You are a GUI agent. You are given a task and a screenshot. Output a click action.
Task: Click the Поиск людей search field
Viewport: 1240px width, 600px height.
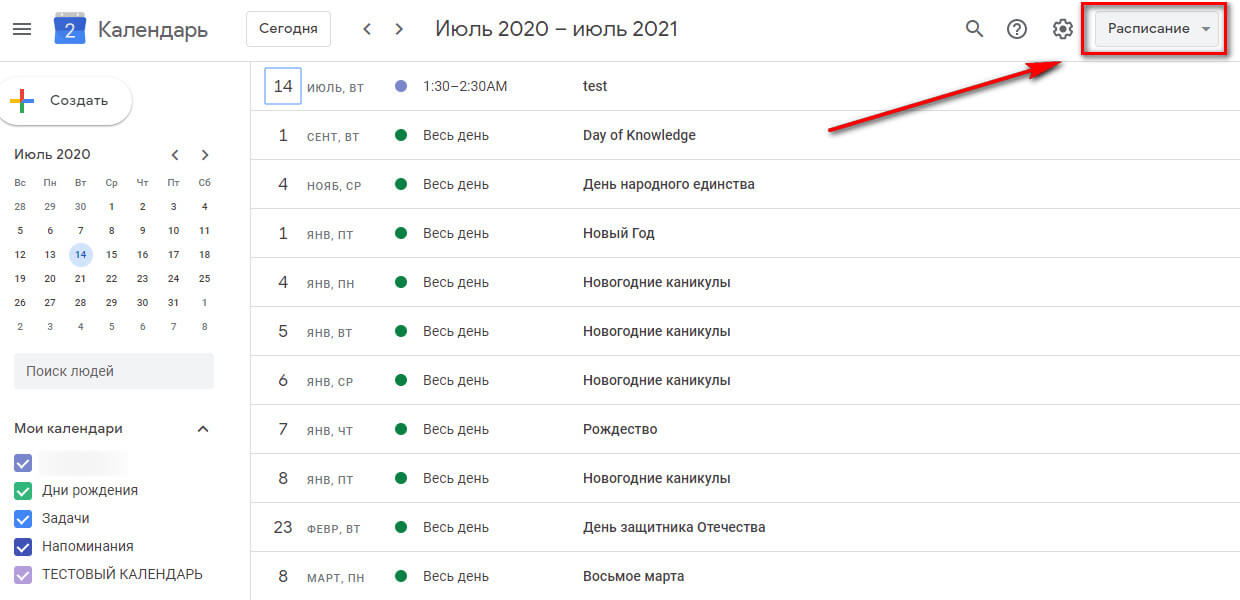(113, 371)
